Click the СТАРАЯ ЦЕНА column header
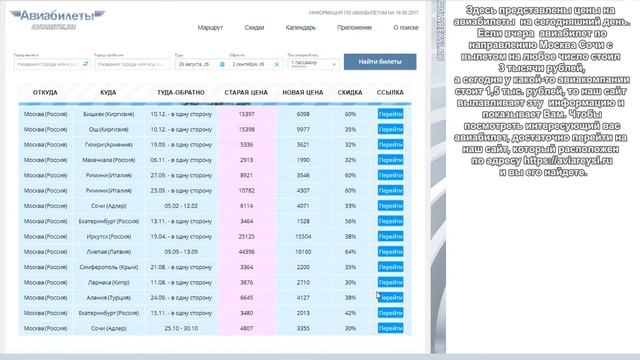 [246, 93]
